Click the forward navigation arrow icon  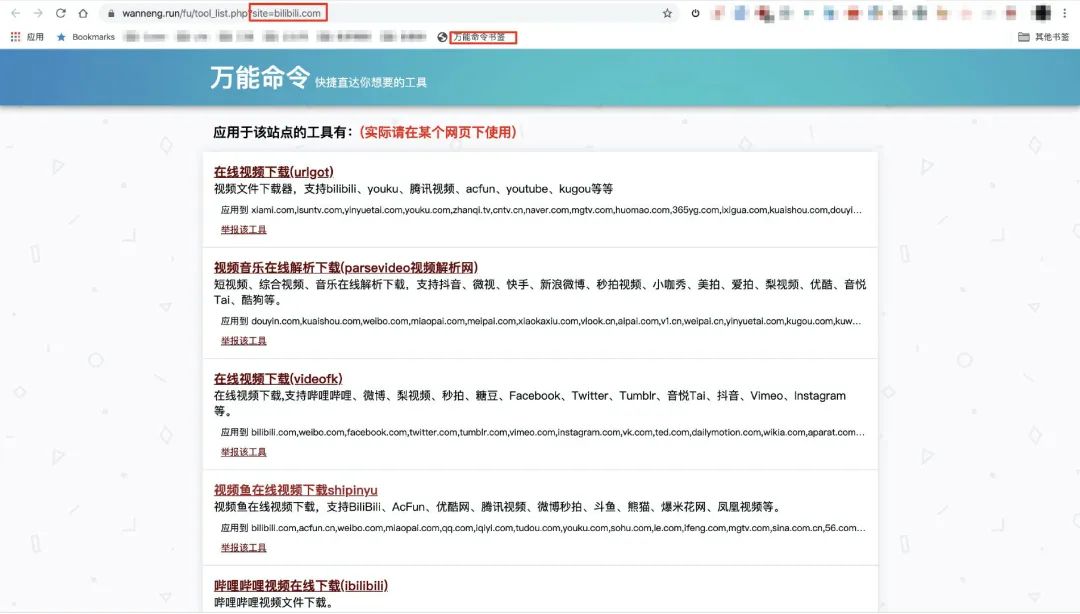coord(38,14)
